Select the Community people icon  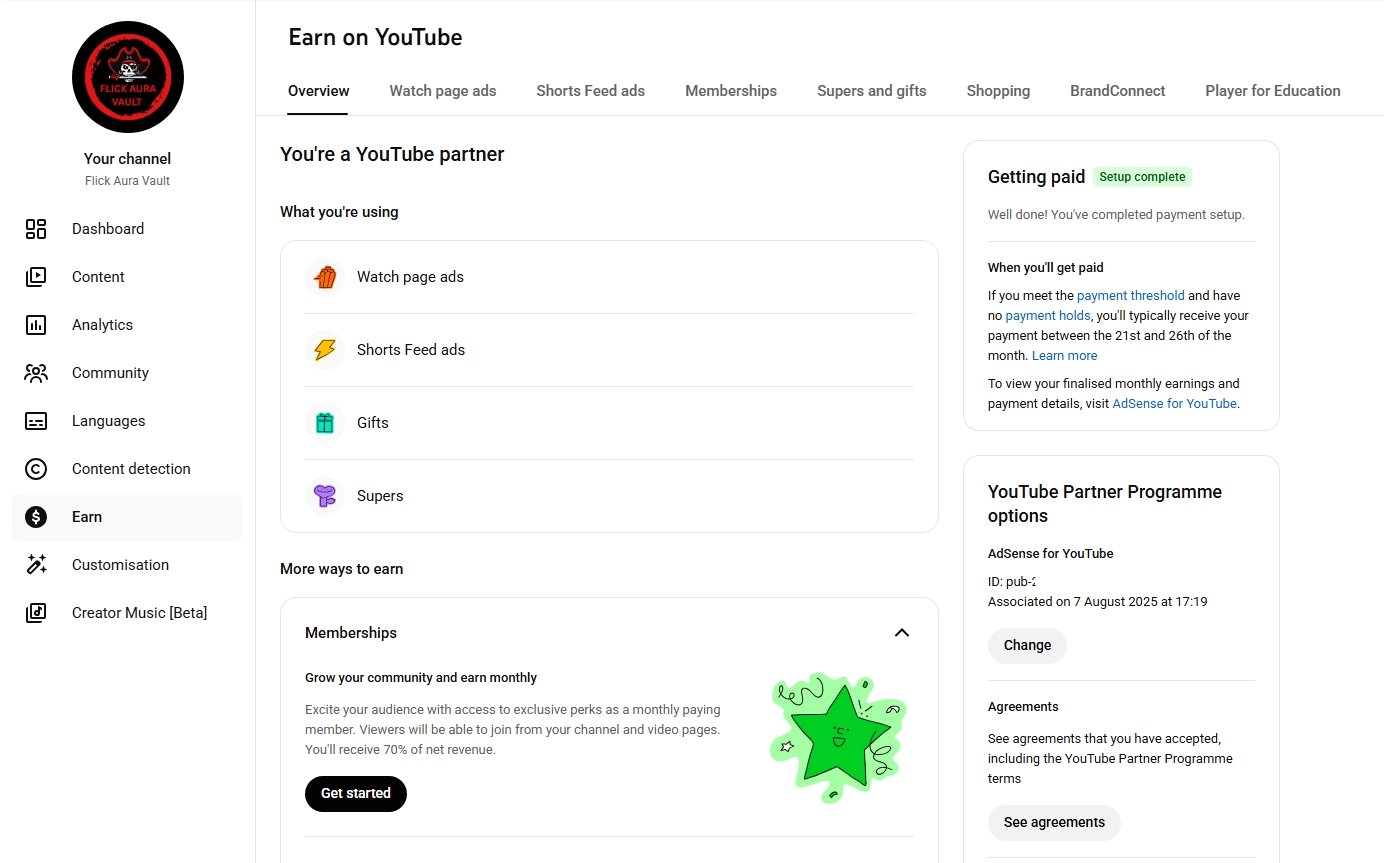(36, 373)
